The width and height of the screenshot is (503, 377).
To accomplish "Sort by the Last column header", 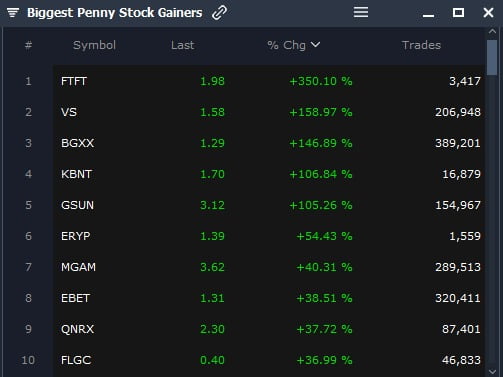I will (x=182, y=45).
